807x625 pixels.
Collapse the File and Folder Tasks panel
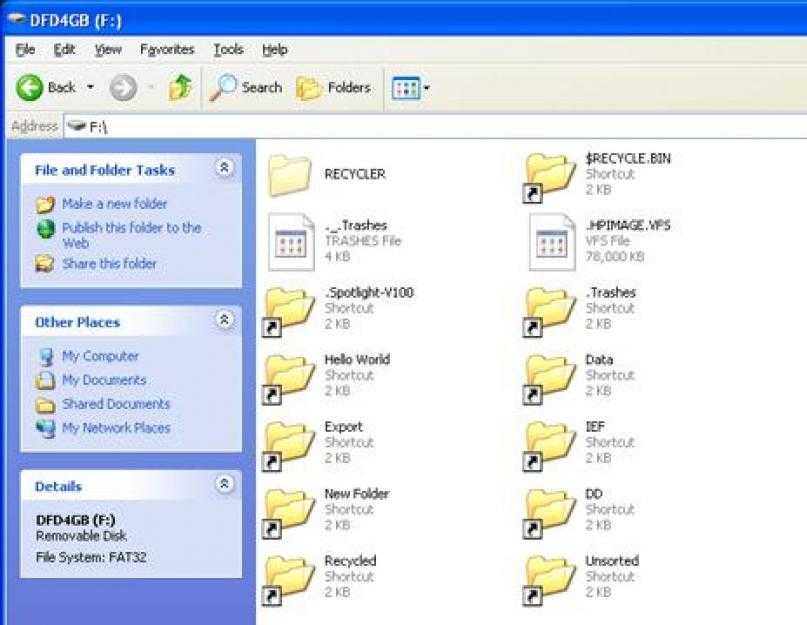[x=224, y=167]
